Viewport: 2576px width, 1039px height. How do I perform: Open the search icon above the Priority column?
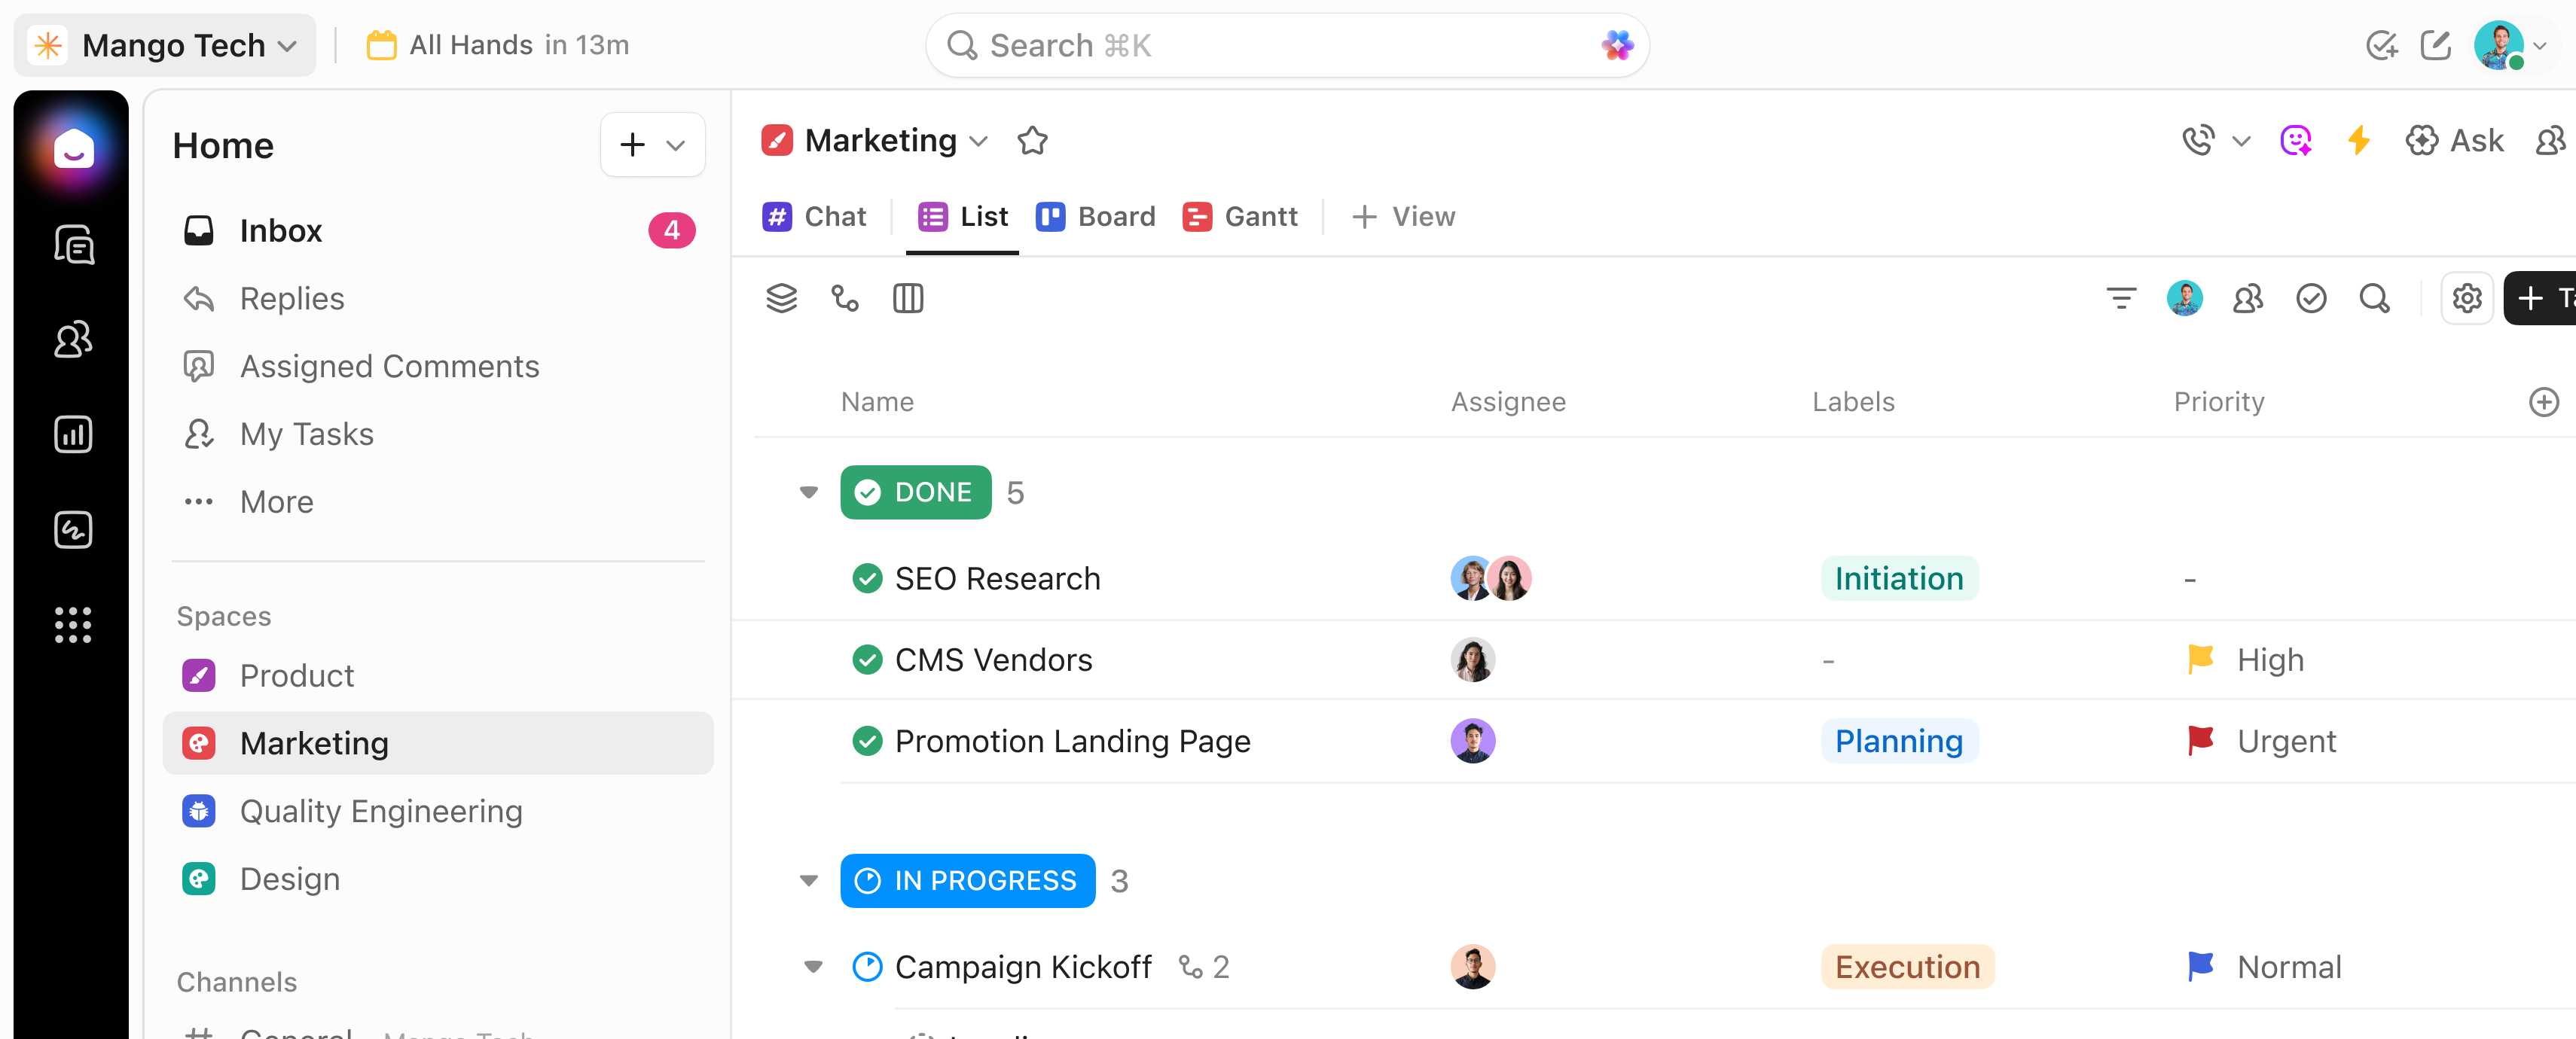point(2375,297)
